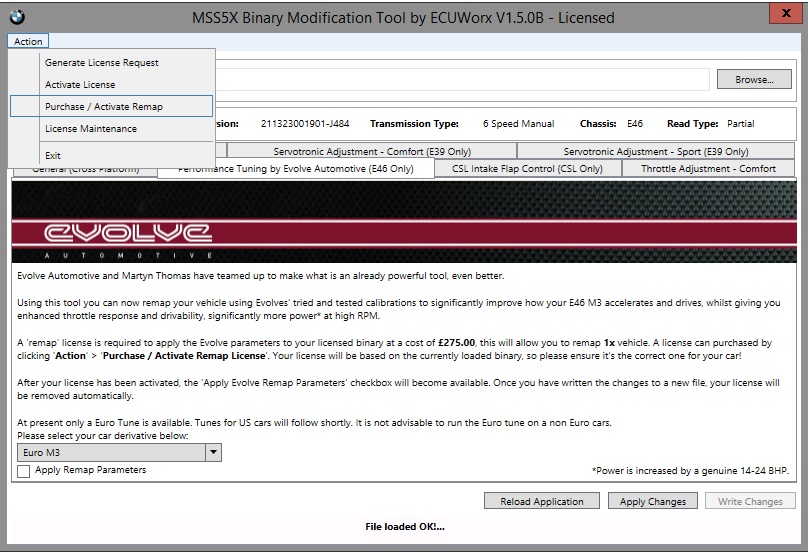The image size is (808, 552).
Task: Switch to Servotronic Adjustment - Sport tab
Action: tap(655, 152)
